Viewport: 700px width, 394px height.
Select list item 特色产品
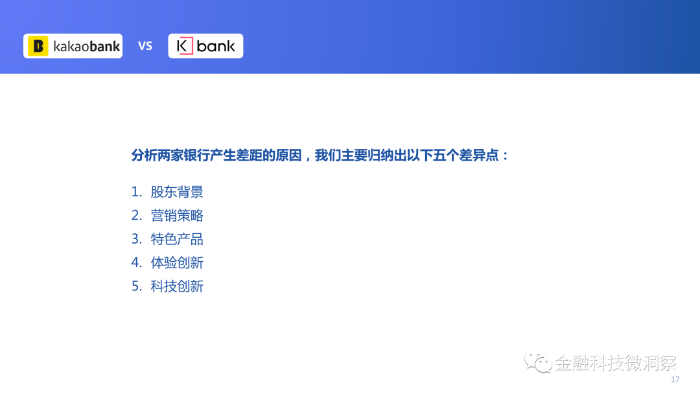[x=177, y=239]
